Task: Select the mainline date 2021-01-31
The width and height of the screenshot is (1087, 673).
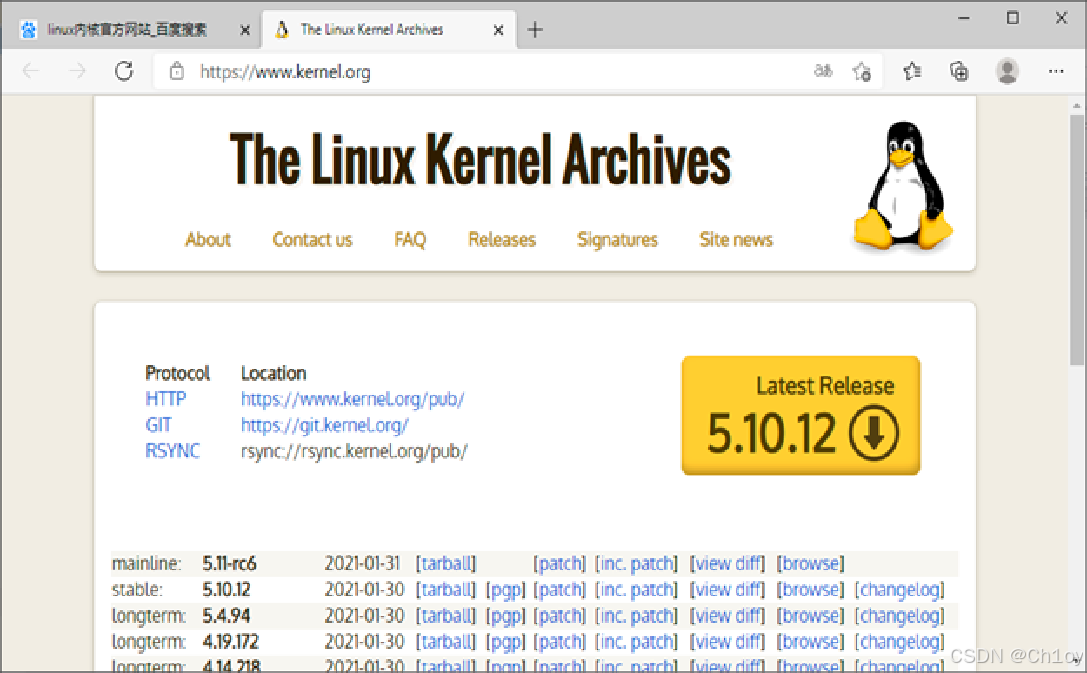Action: pyautogui.click(x=363, y=563)
